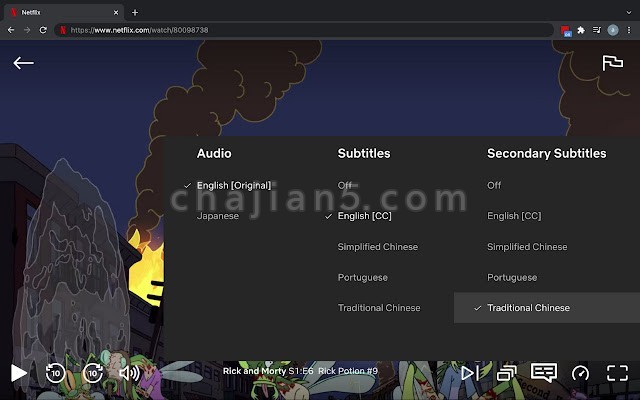Click the Secondary Subtitles heading

(547, 153)
